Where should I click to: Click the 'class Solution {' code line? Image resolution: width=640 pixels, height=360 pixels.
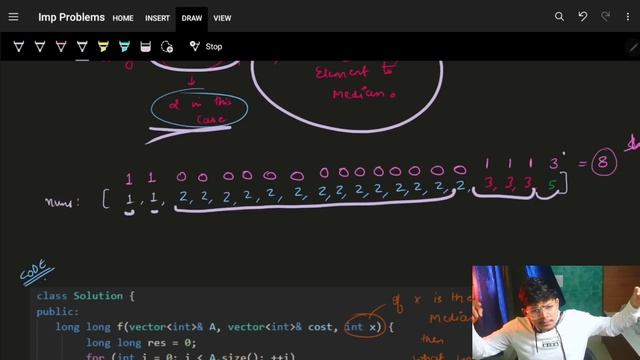click(86, 296)
